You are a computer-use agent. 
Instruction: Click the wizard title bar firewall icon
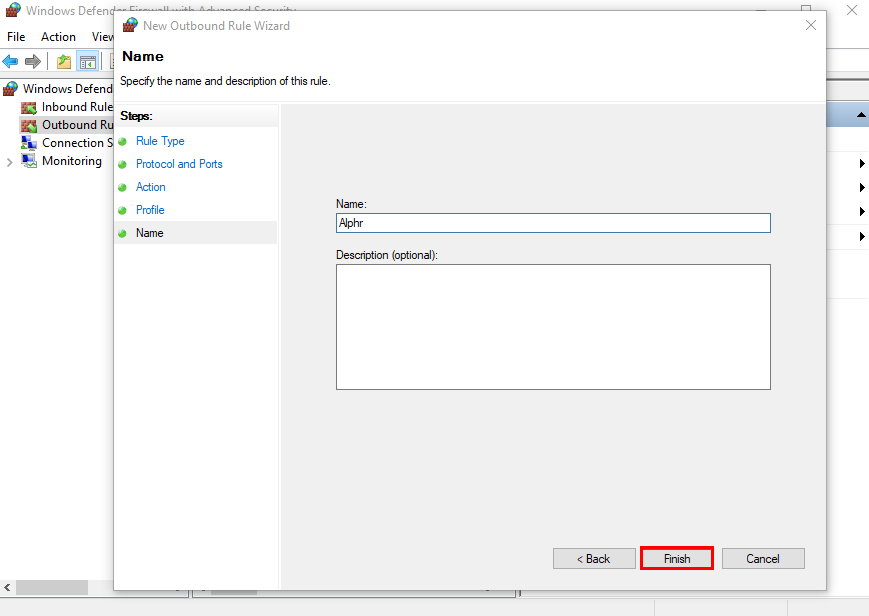130,25
